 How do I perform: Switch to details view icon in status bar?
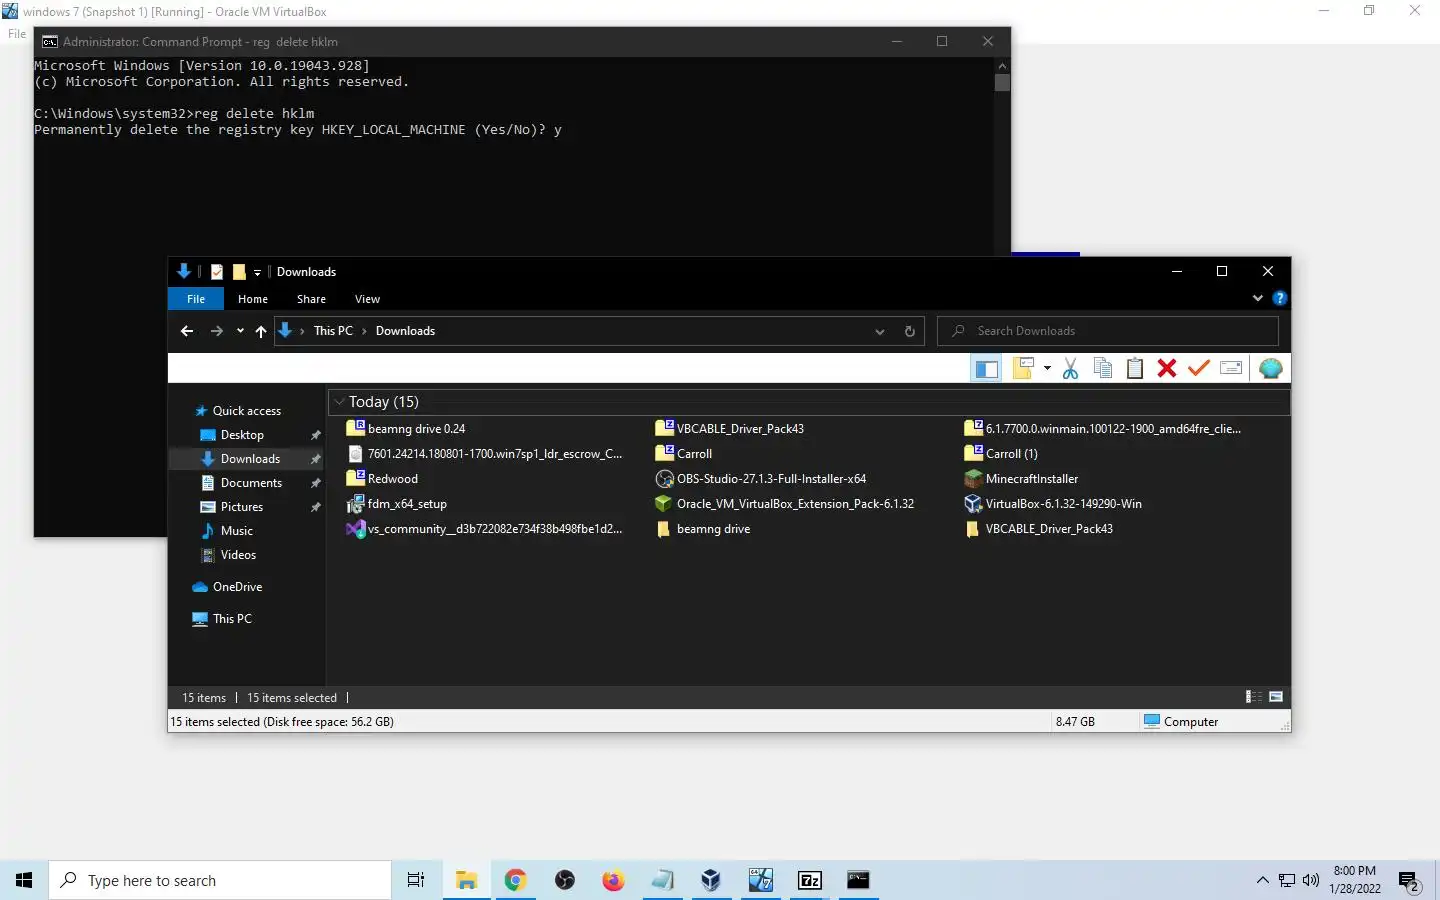[x=1253, y=697]
